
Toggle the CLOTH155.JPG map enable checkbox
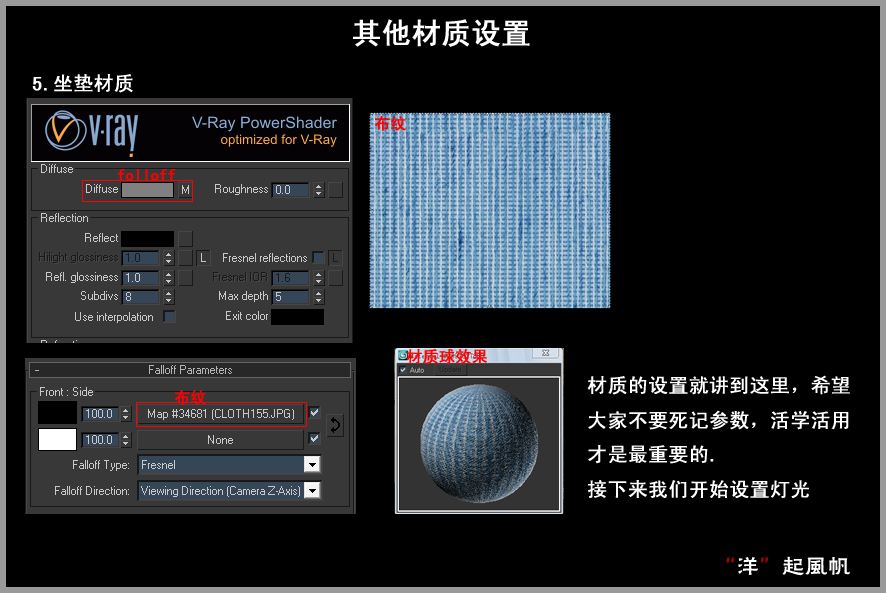(315, 413)
